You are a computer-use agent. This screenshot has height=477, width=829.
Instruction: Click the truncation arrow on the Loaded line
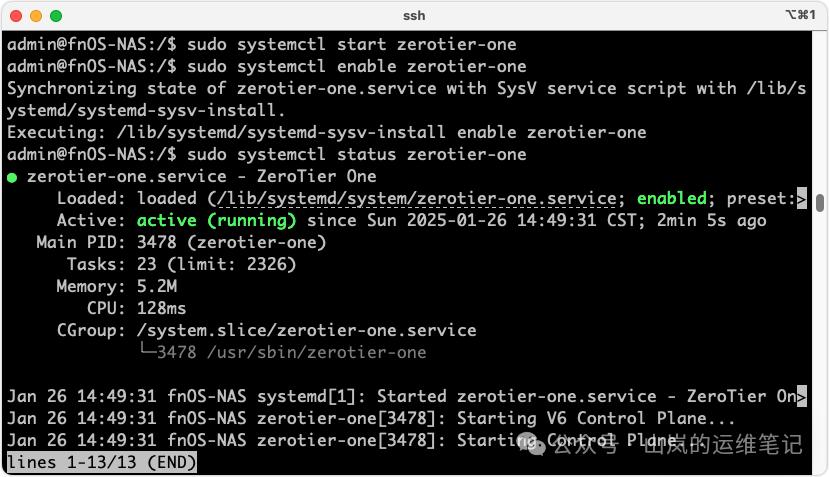coord(801,199)
